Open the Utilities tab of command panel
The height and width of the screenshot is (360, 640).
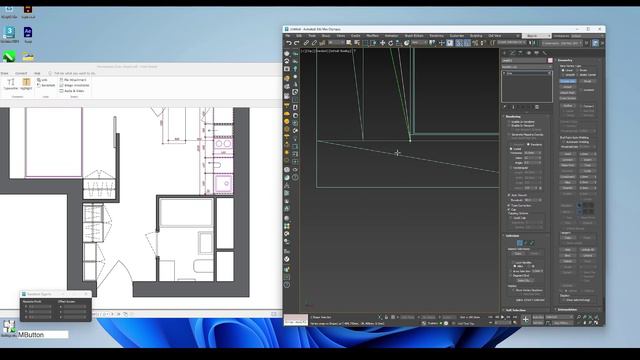coord(544,53)
